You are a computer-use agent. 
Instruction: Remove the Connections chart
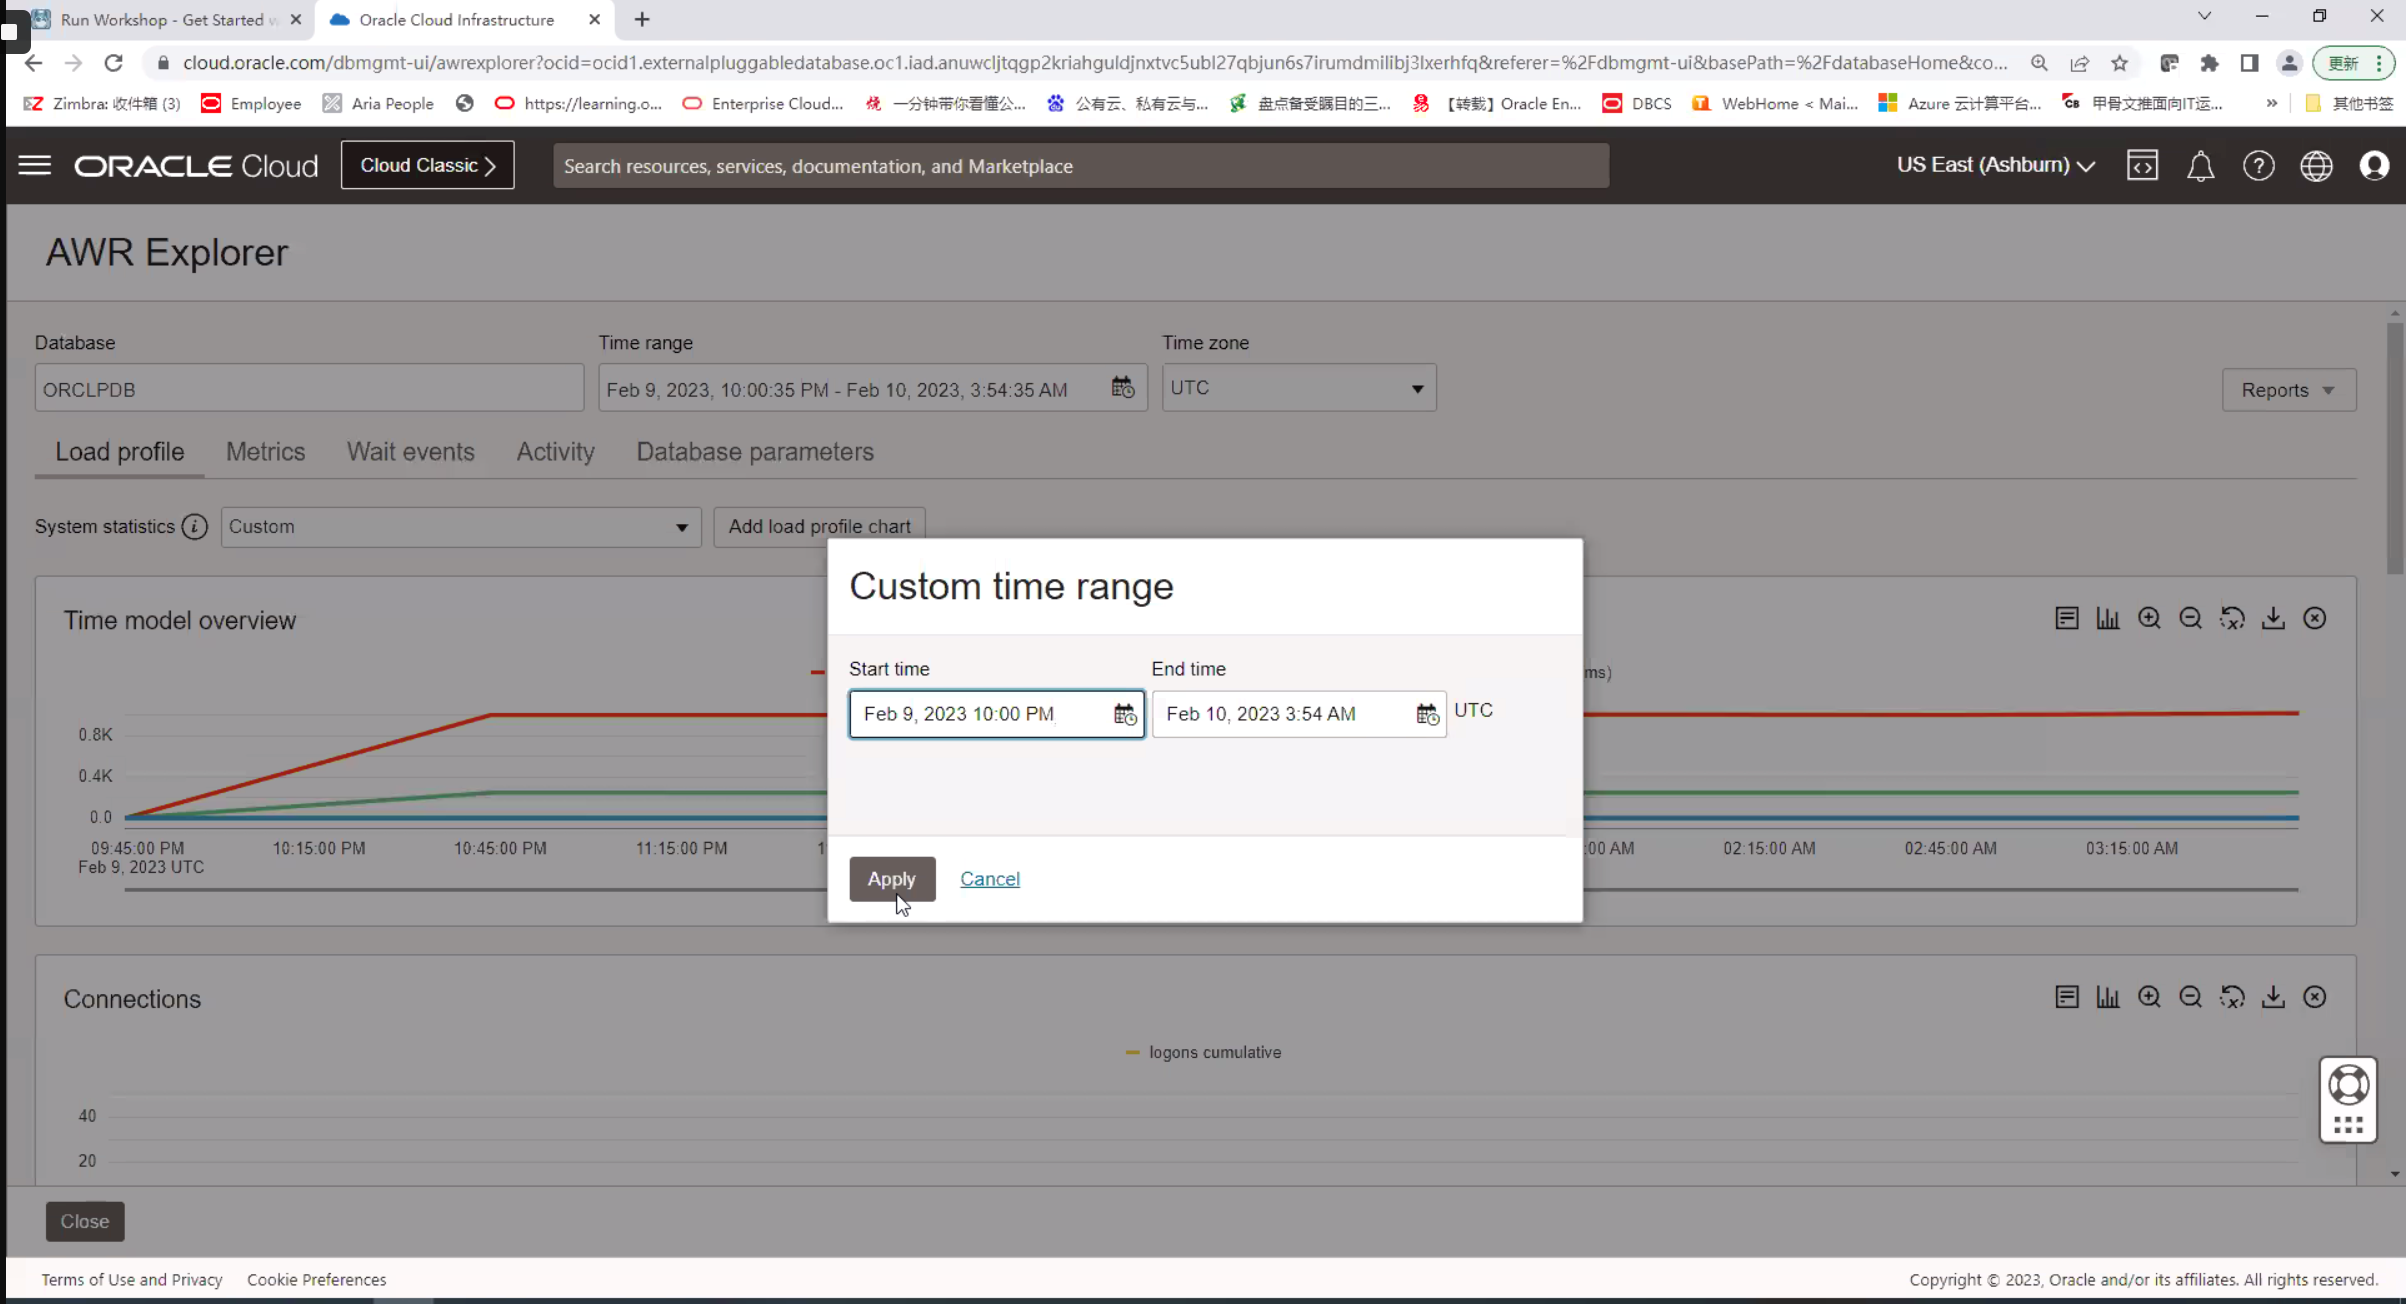2314,997
